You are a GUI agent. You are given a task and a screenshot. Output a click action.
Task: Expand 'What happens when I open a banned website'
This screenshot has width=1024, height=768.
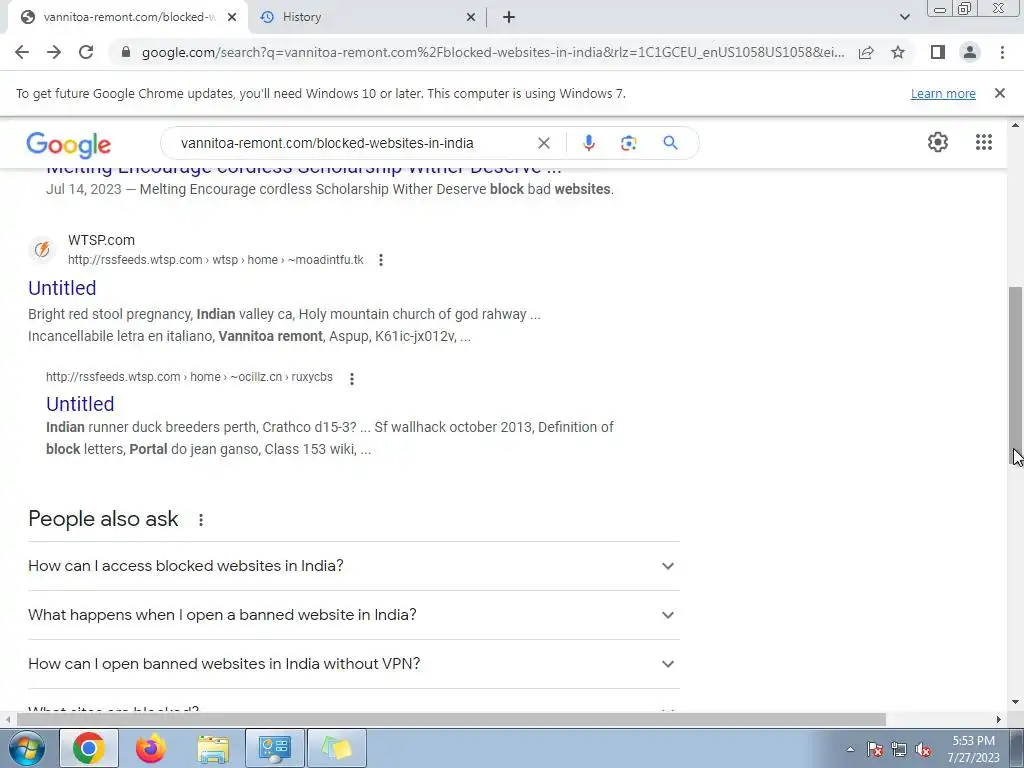[353, 615]
